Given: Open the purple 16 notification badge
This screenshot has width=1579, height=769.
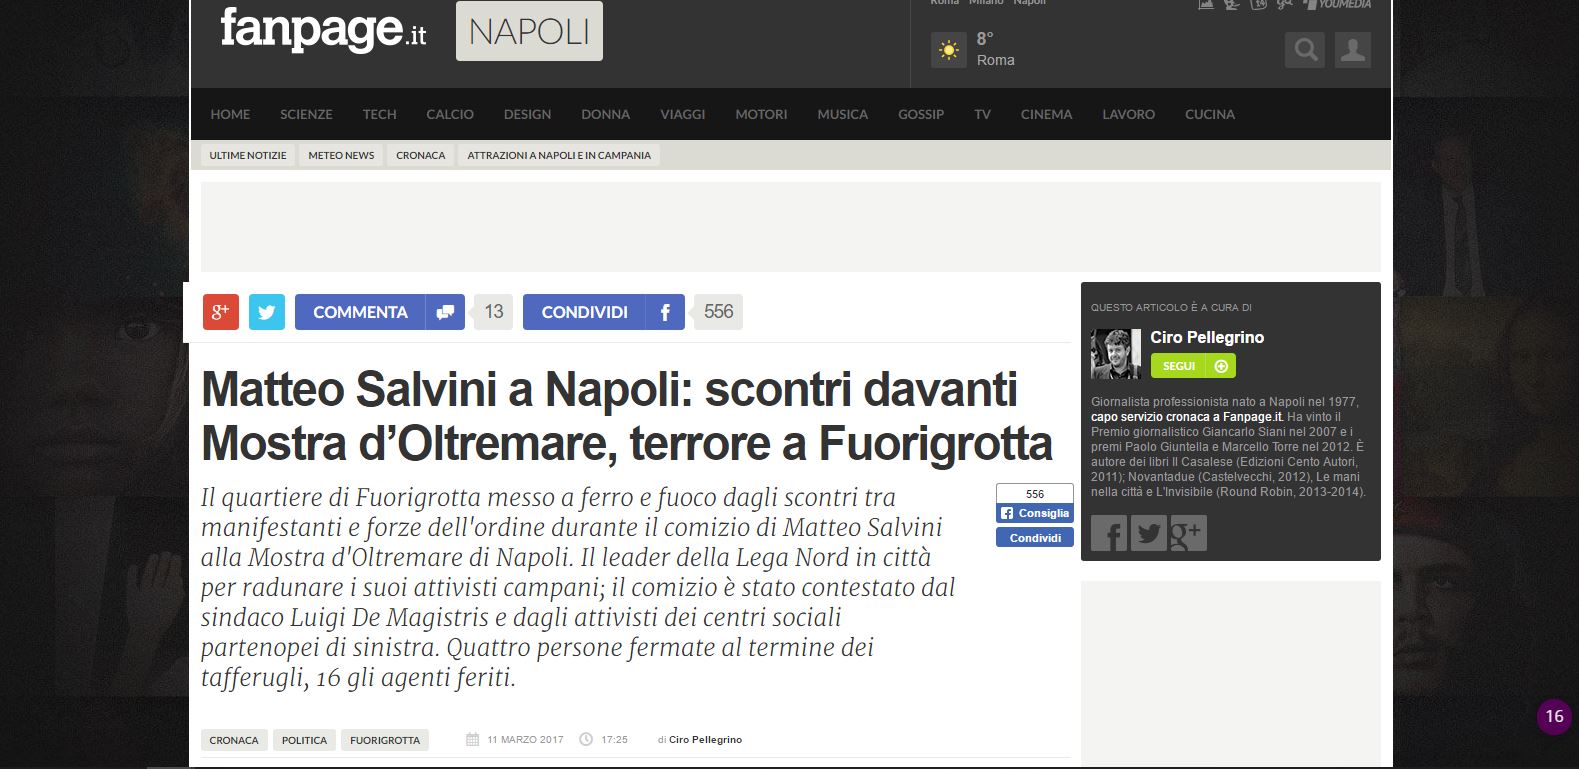Looking at the screenshot, I should (1554, 716).
